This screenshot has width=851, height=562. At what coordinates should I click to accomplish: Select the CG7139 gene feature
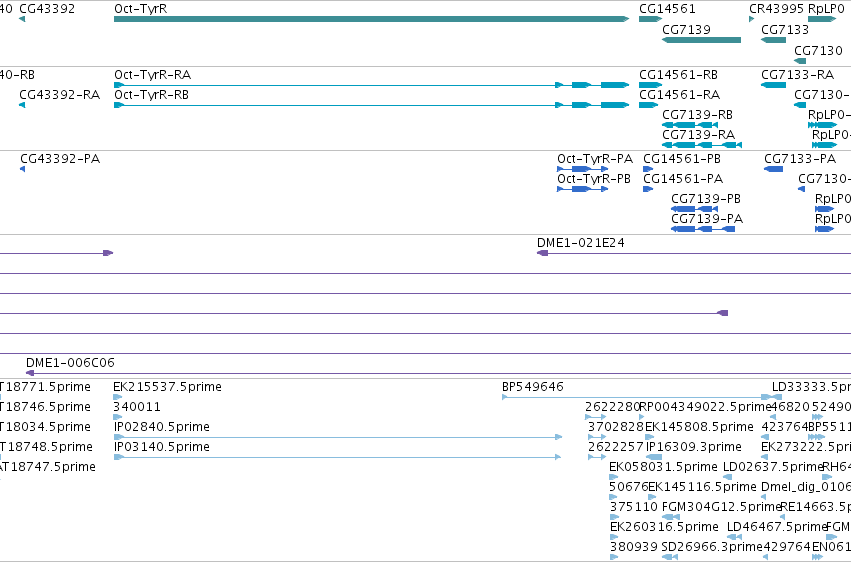coord(701,40)
